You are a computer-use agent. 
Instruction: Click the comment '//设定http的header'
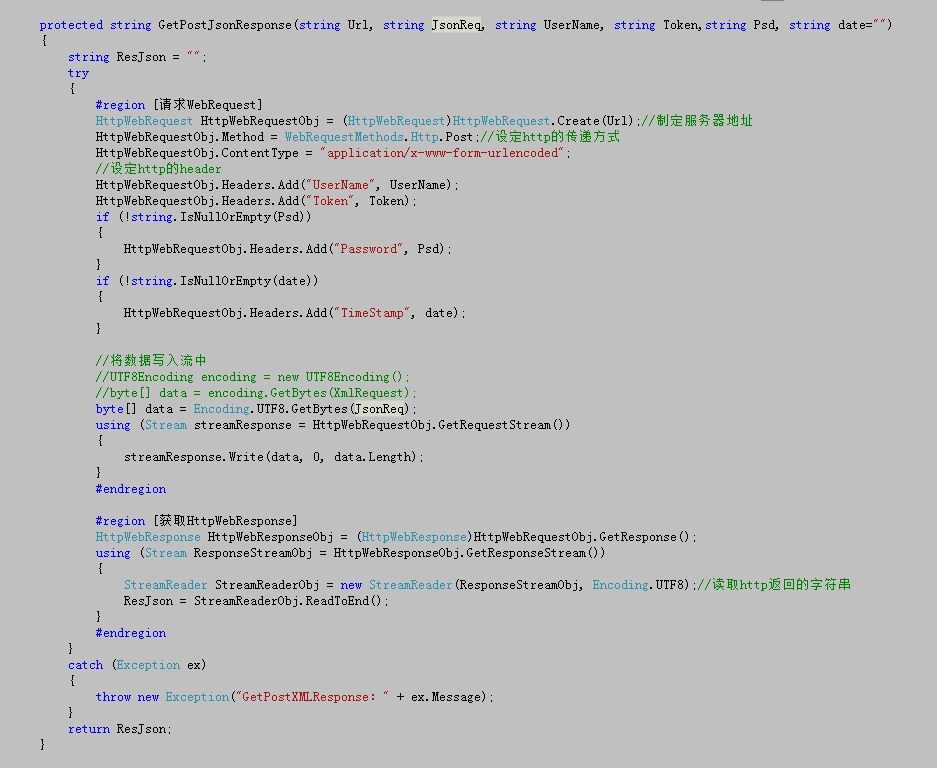point(158,169)
